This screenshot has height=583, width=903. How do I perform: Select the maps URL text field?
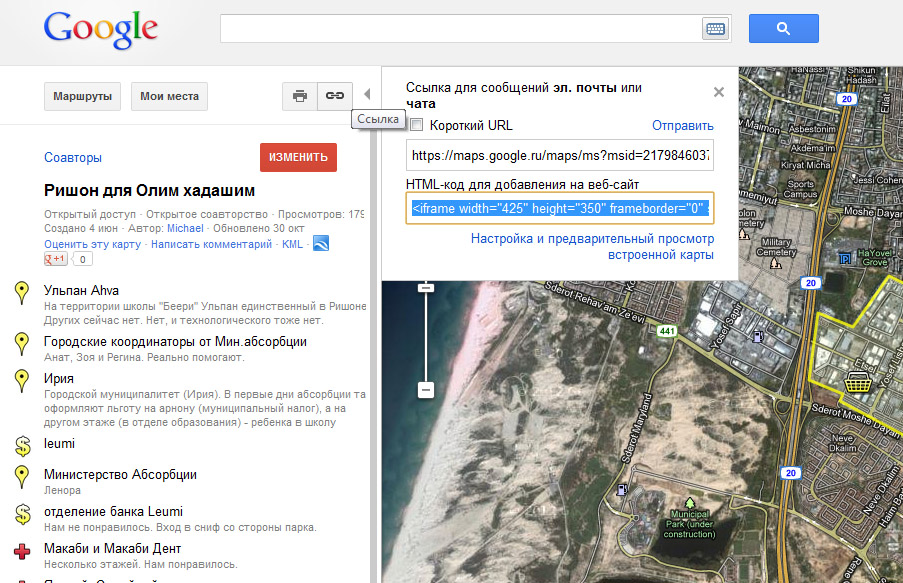point(560,155)
